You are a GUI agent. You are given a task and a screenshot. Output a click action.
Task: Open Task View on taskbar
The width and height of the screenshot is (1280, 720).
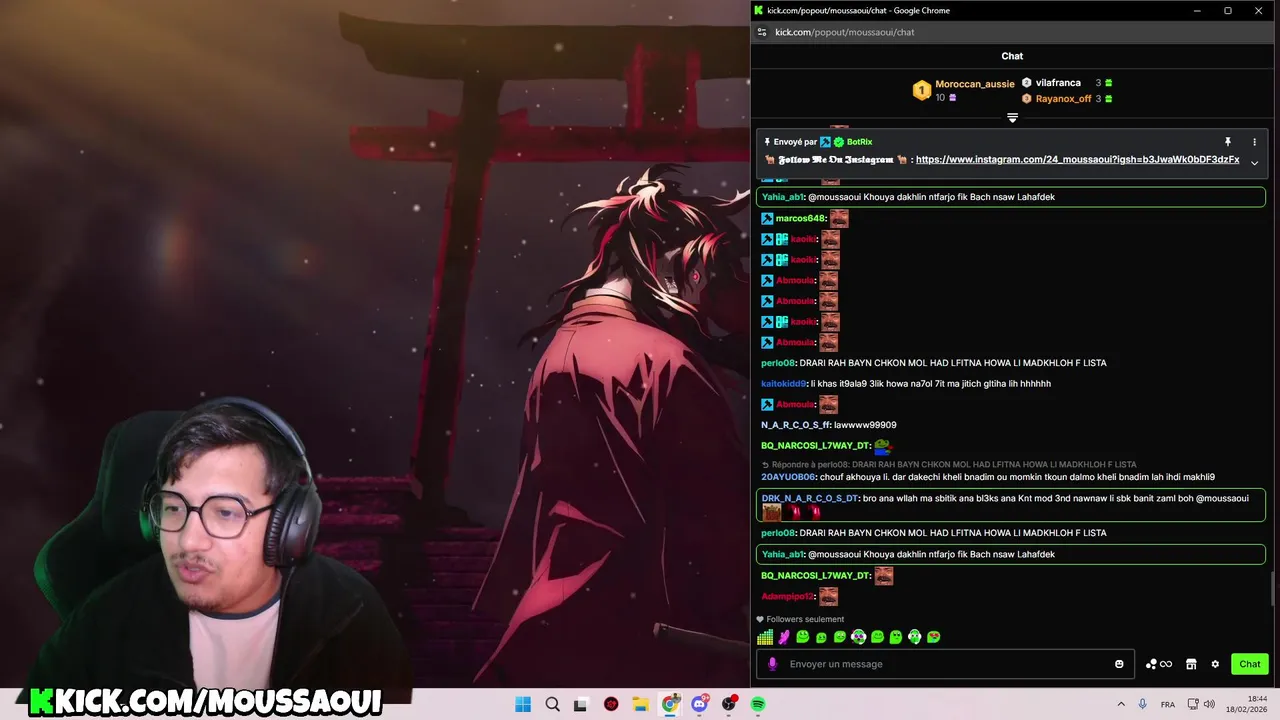pos(581,704)
